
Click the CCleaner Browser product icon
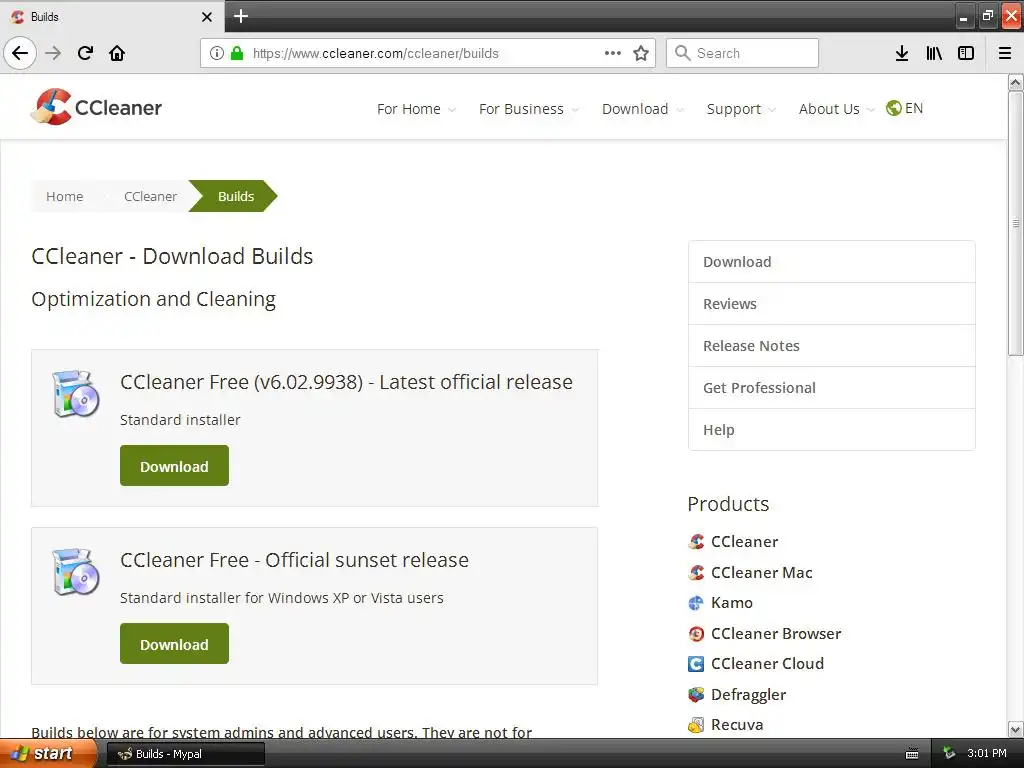coord(696,633)
